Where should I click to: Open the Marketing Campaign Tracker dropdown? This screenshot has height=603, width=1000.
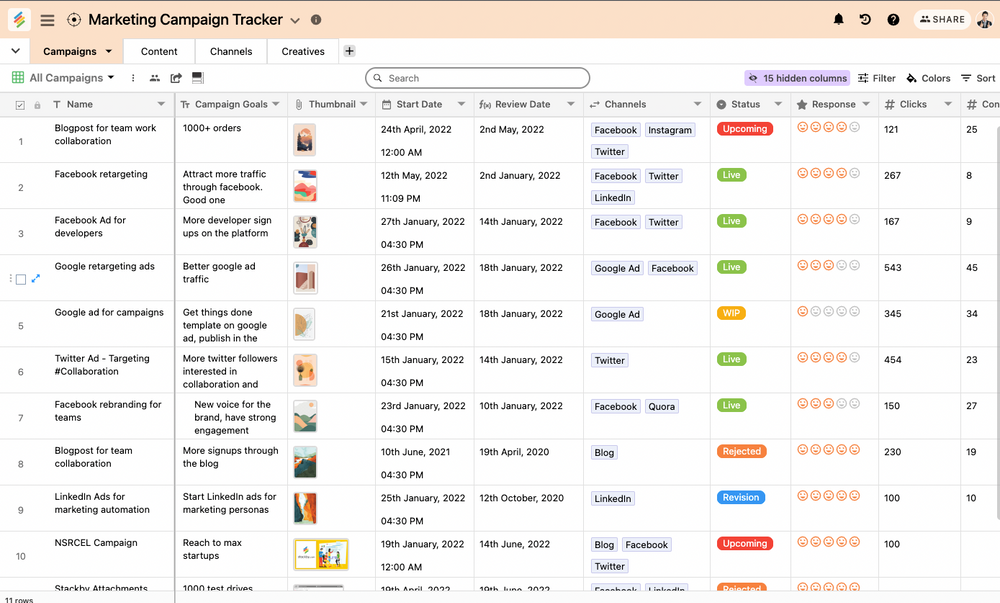pyautogui.click(x=294, y=19)
